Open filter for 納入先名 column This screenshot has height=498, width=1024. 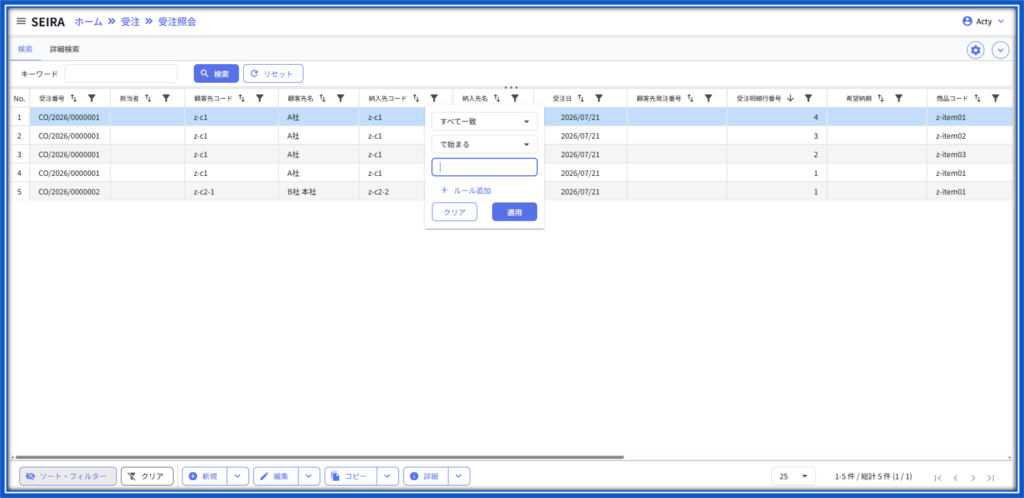(515, 98)
